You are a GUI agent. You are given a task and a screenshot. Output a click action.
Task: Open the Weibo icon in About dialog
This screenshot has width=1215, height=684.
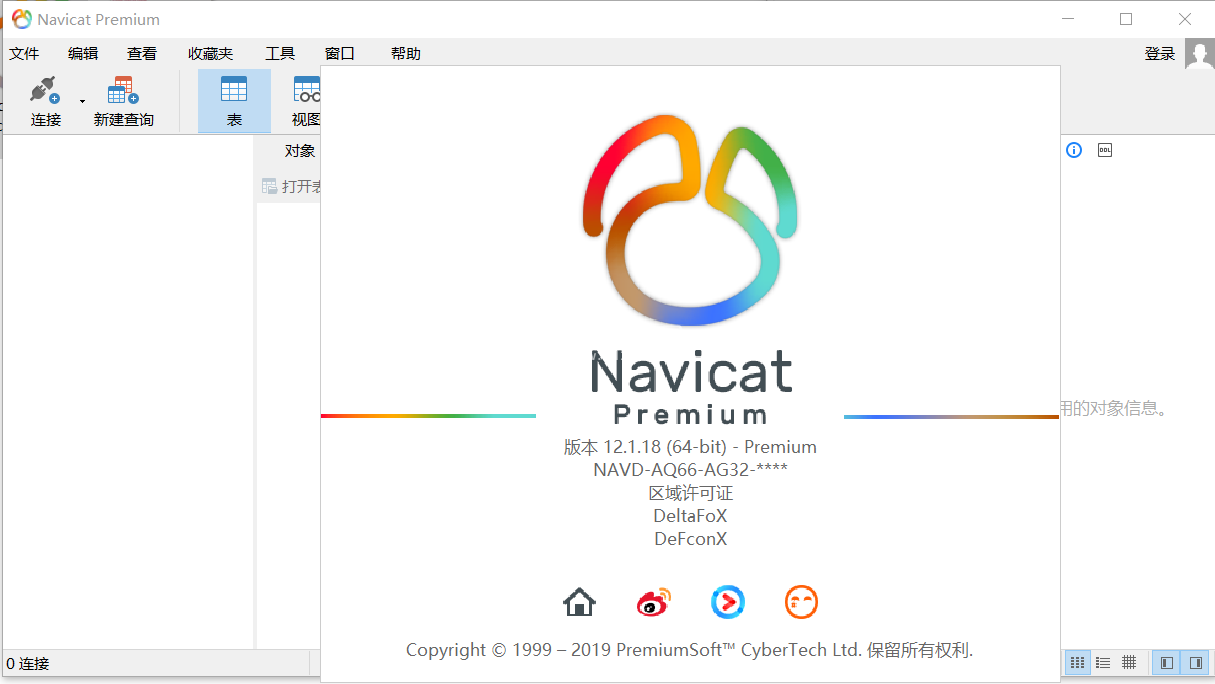pyautogui.click(x=654, y=602)
